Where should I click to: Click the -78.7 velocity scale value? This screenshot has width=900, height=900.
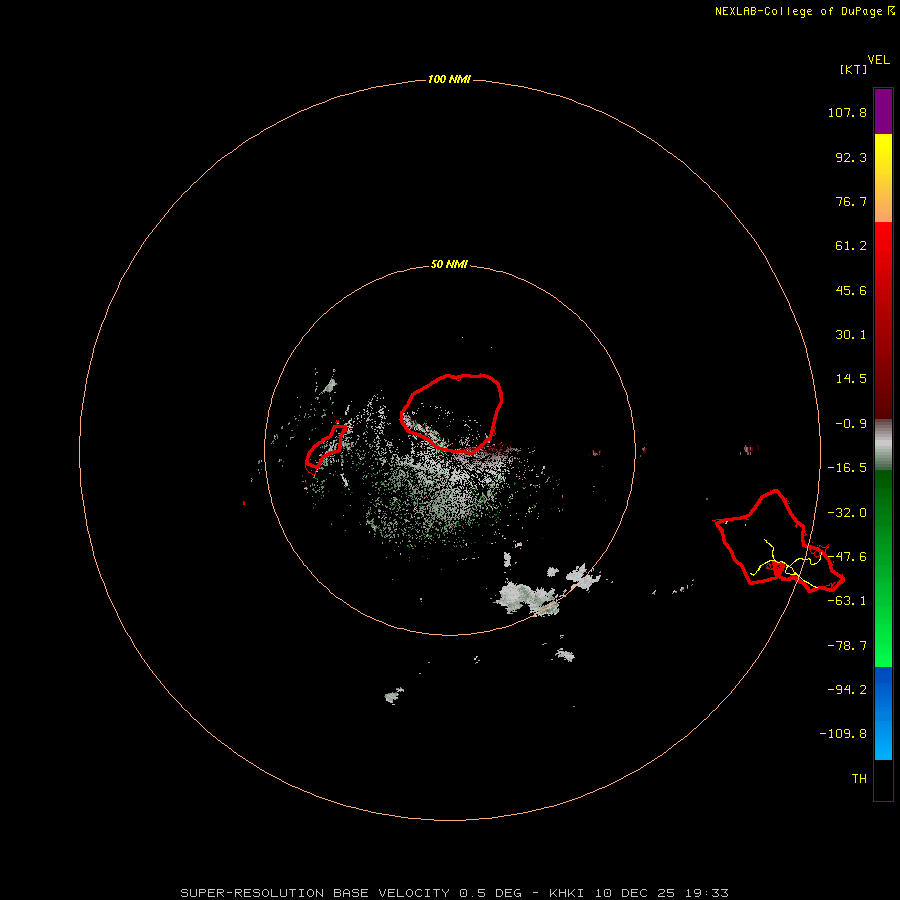(847, 646)
